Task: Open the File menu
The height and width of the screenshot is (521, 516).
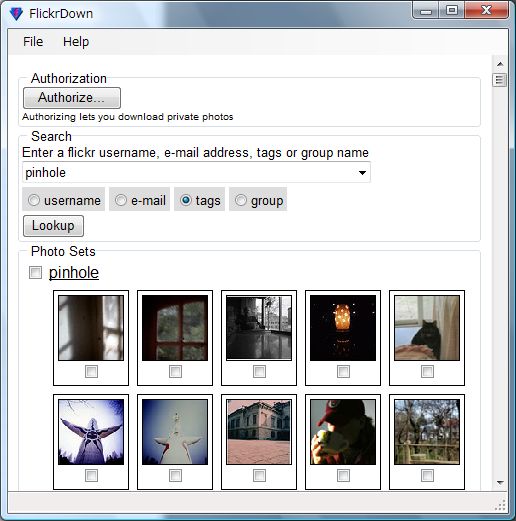Action: pyautogui.click(x=33, y=42)
